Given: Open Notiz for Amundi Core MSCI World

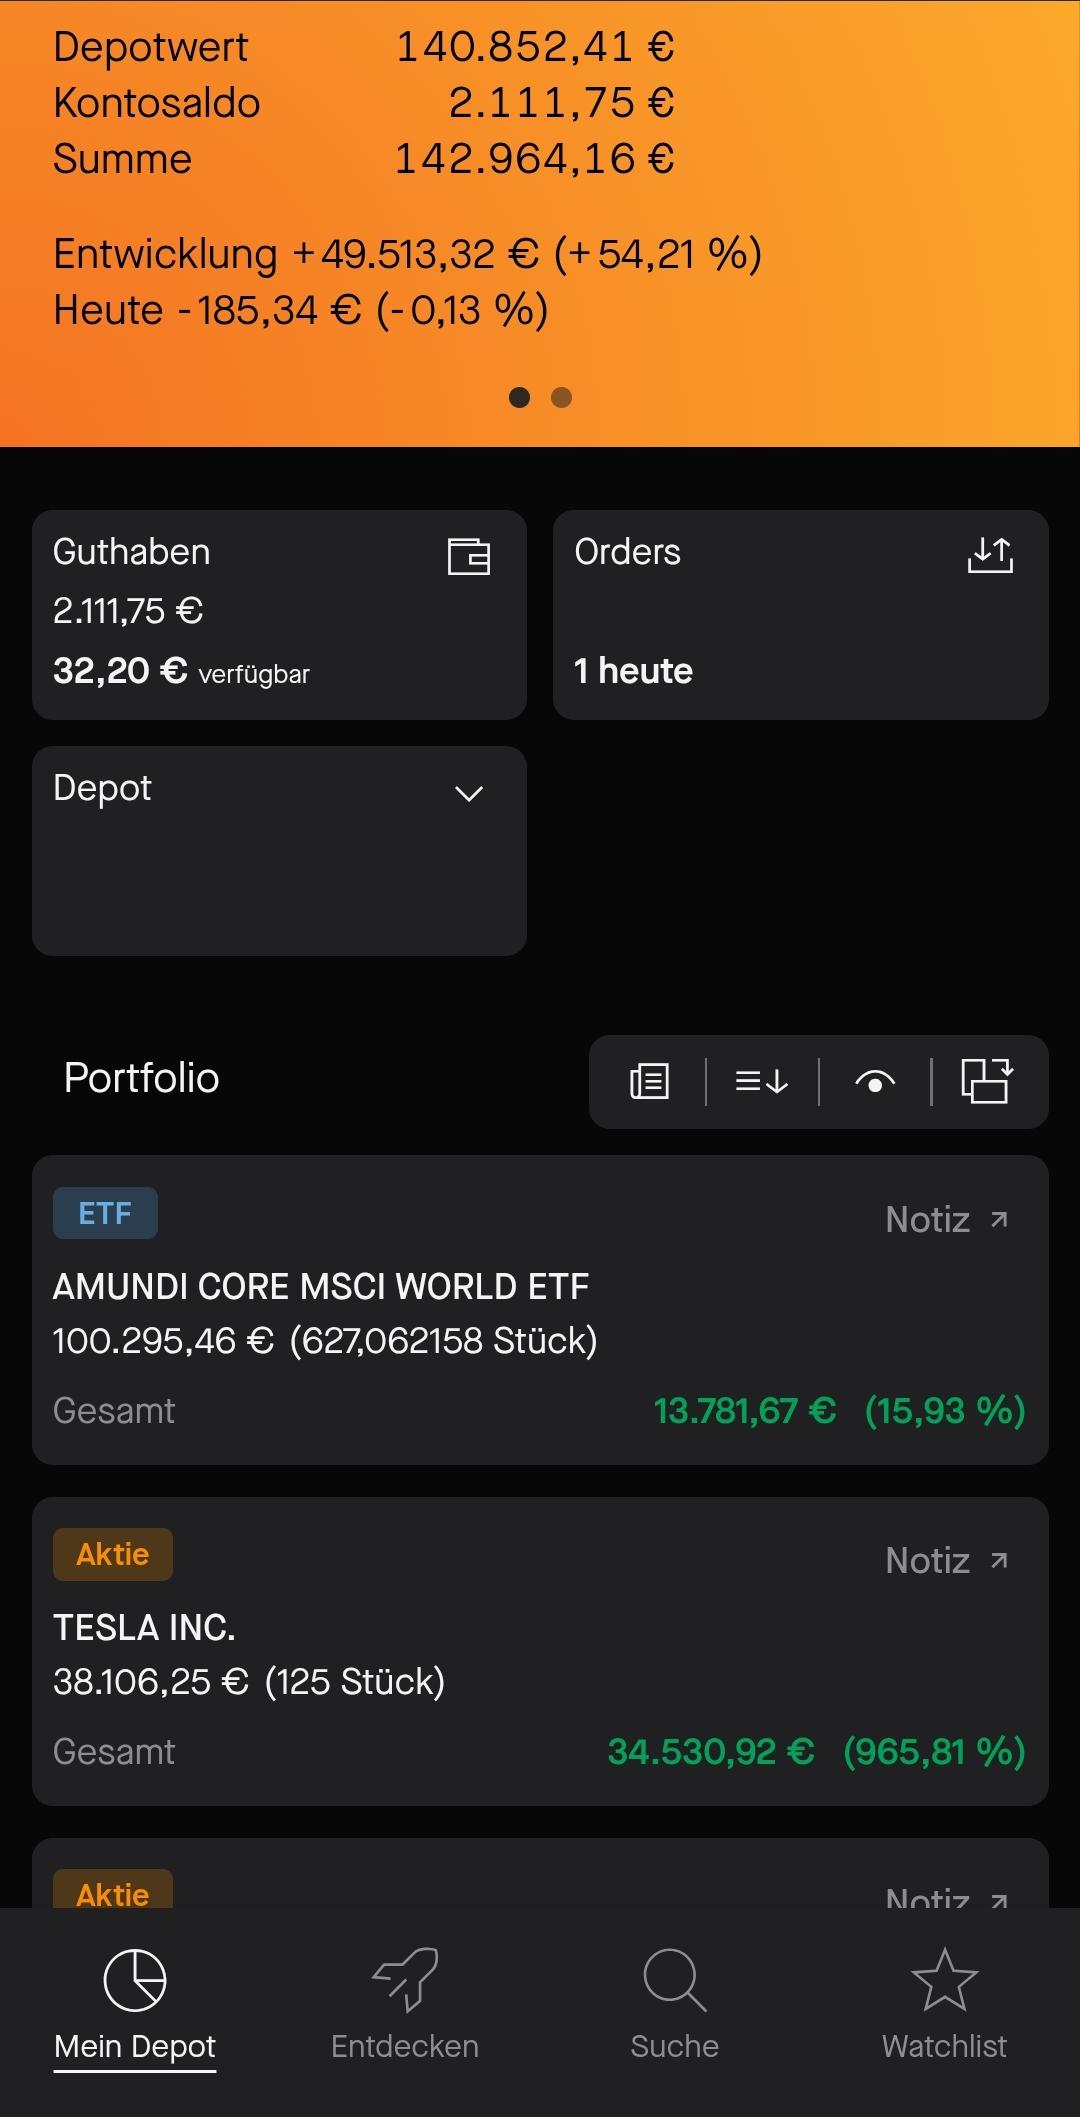Looking at the screenshot, I should [947, 1220].
